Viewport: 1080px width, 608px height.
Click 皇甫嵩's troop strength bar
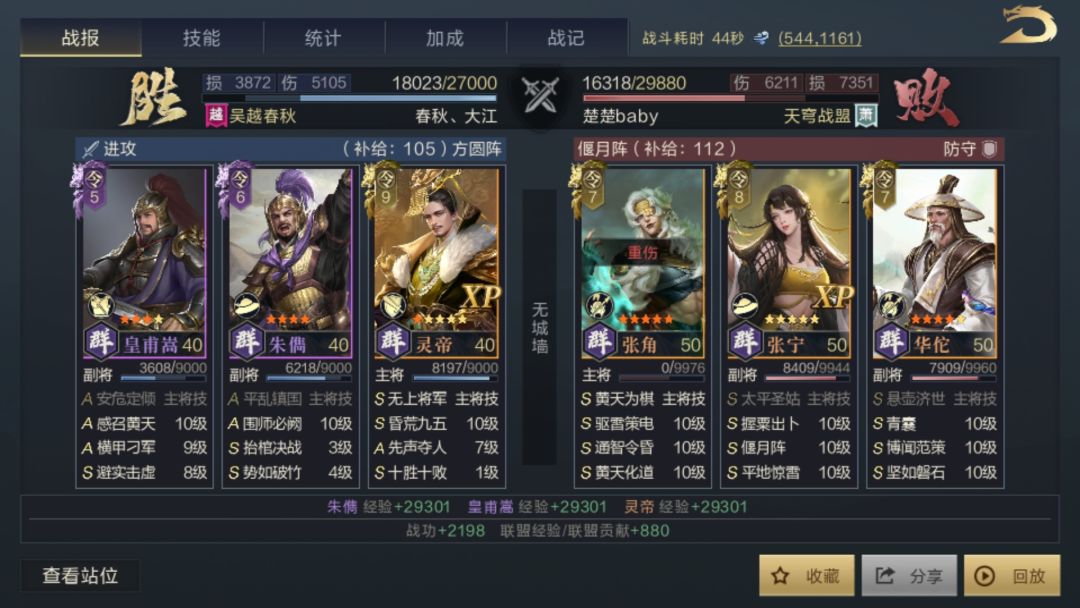point(163,378)
